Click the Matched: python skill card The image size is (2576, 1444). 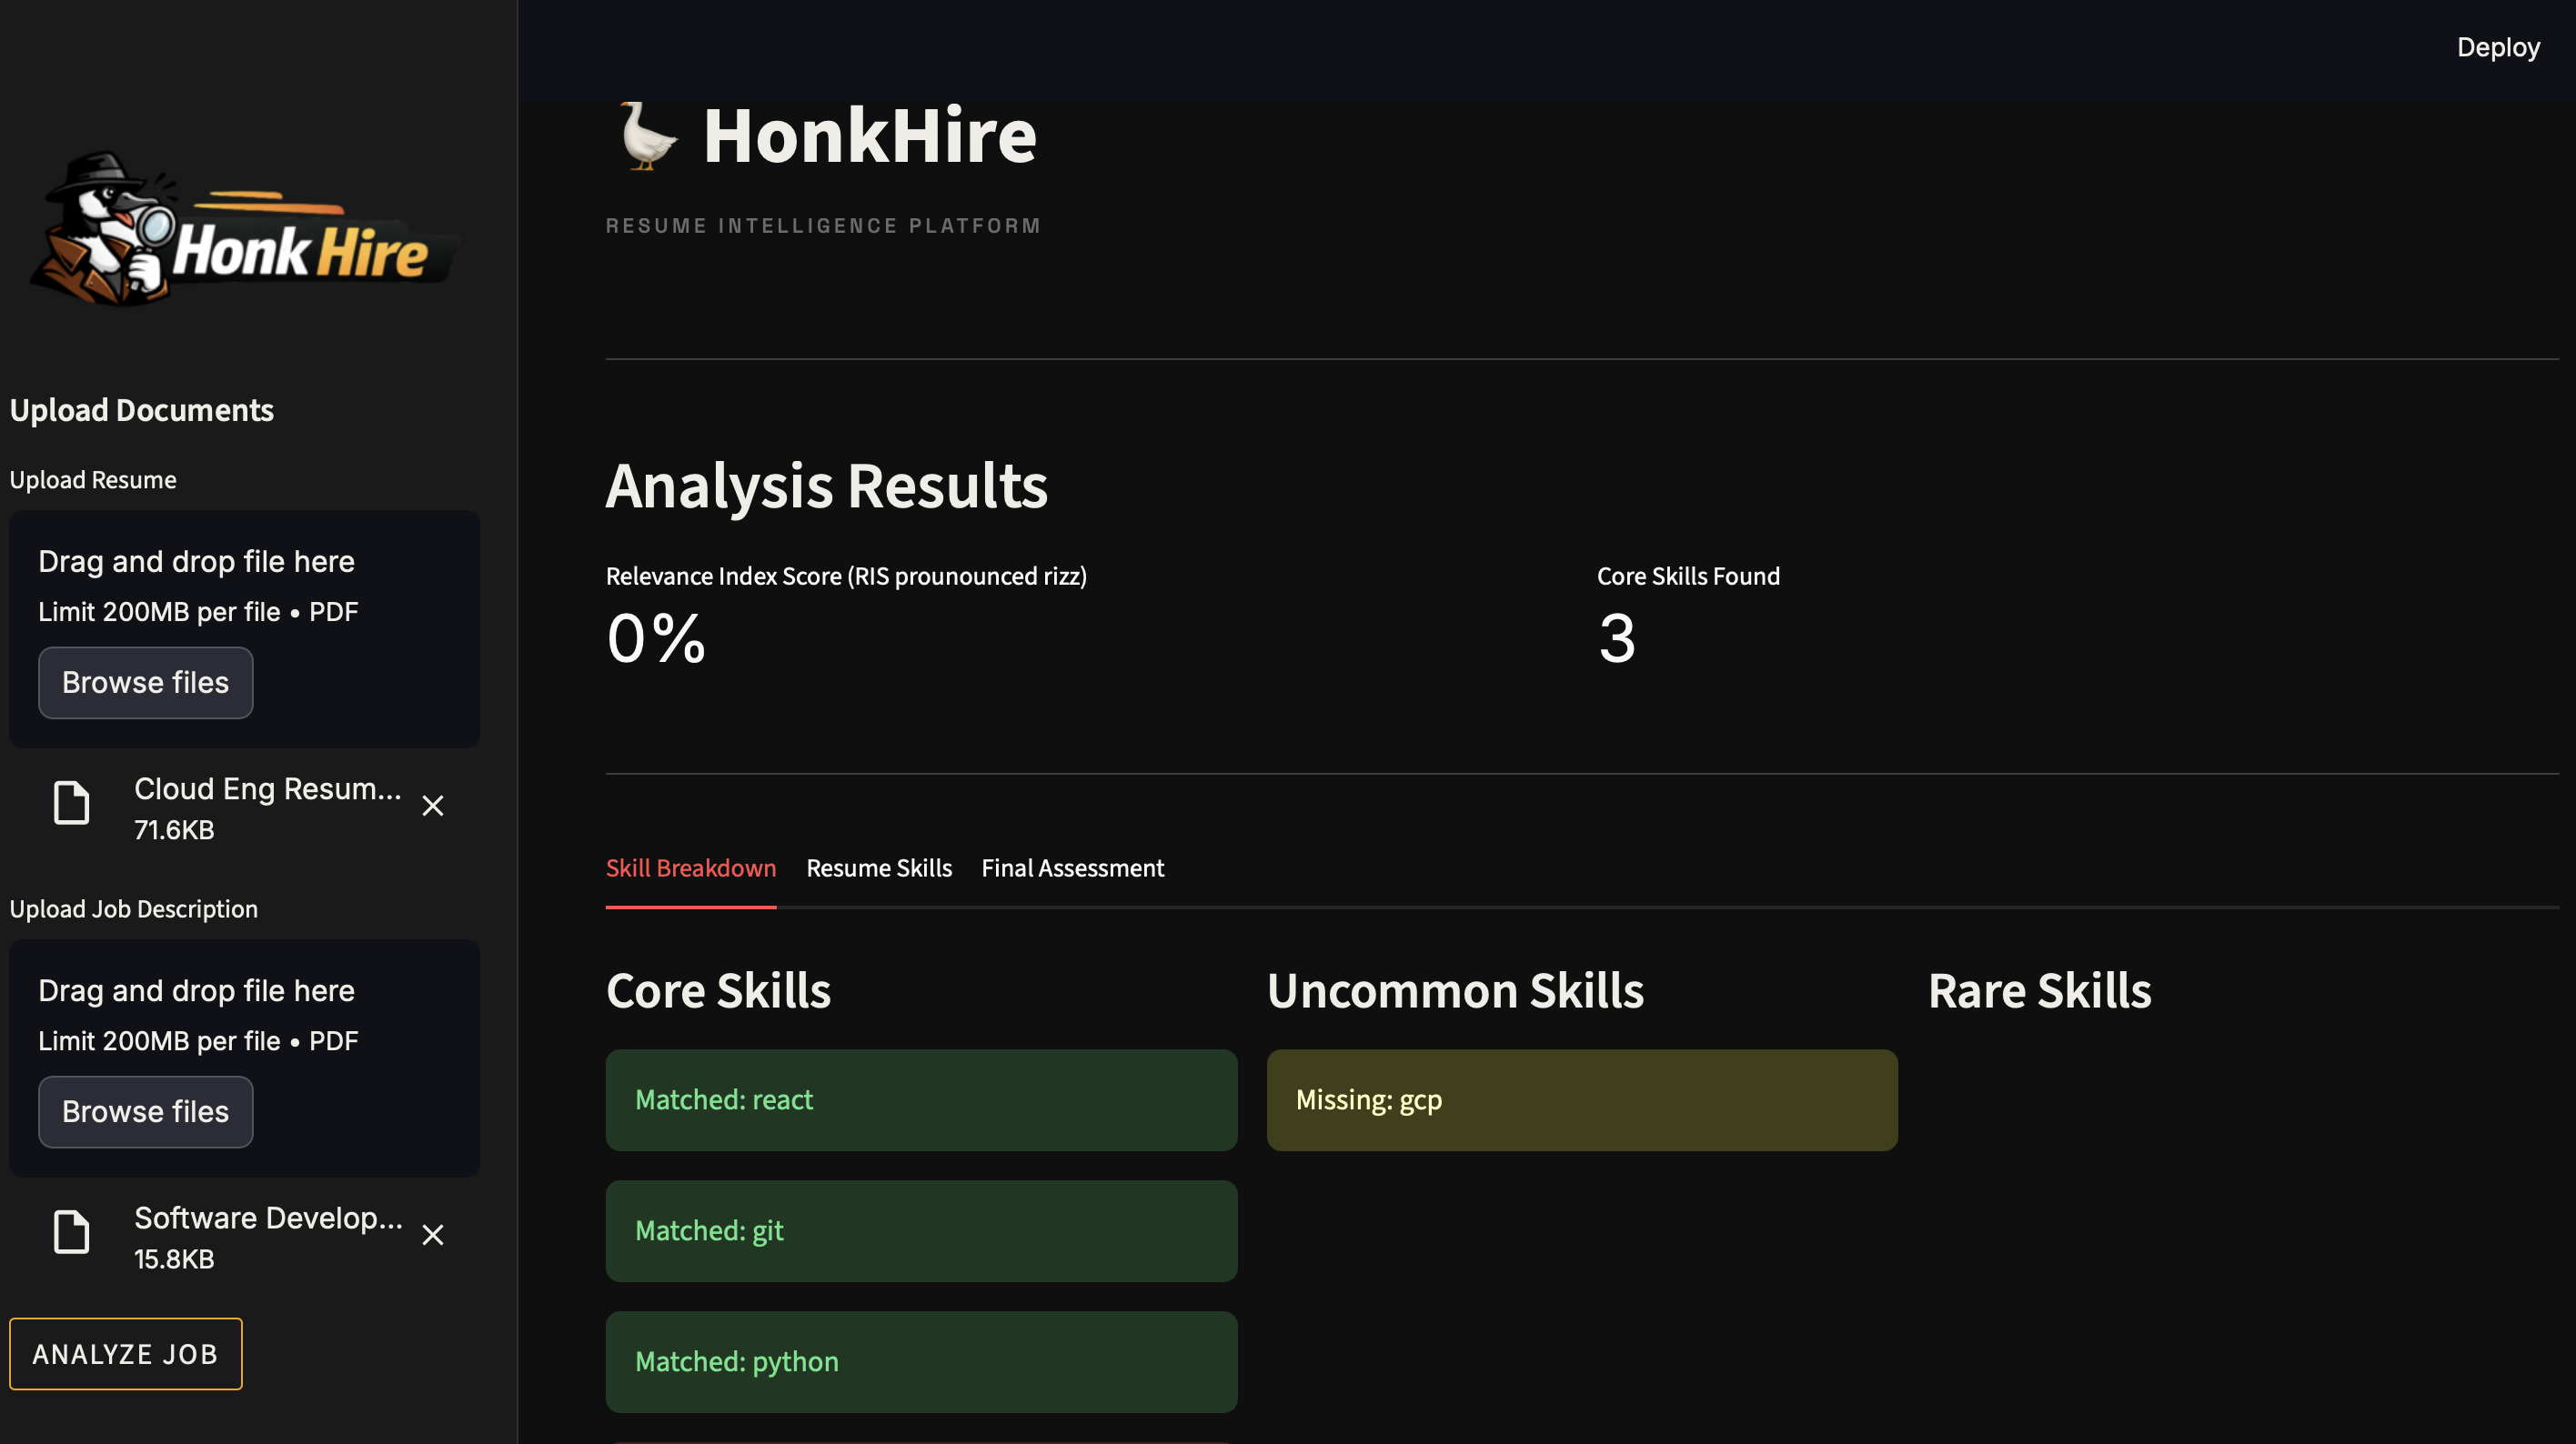921,1362
